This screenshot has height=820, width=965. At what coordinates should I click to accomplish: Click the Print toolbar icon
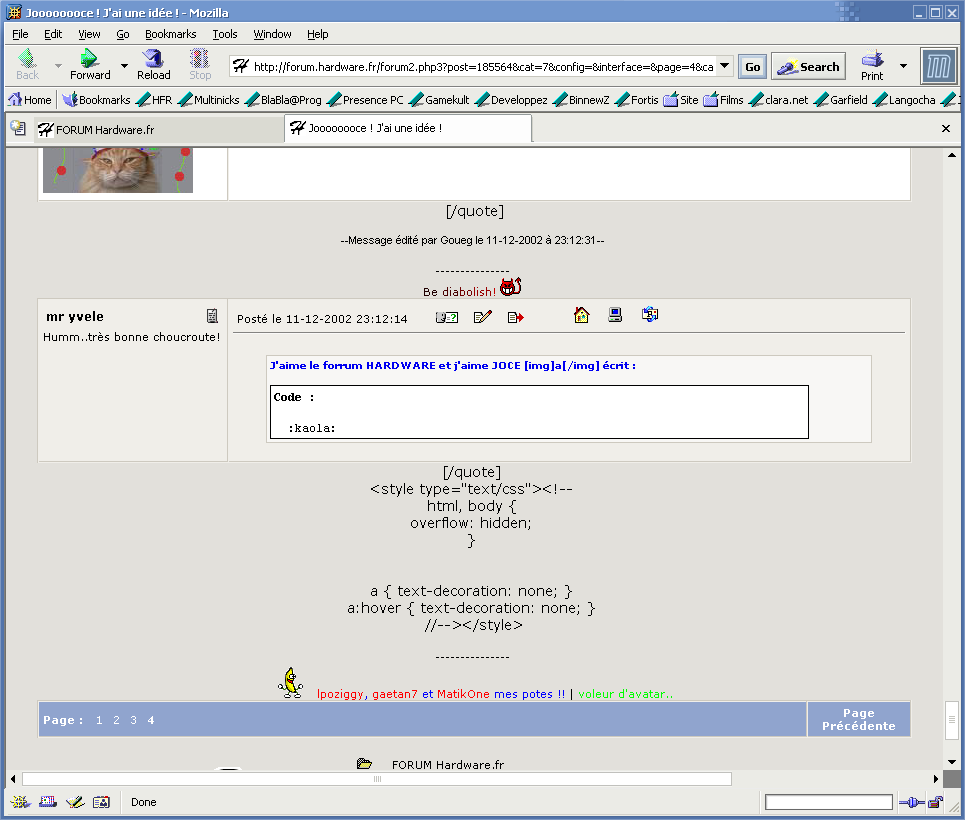[872, 65]
